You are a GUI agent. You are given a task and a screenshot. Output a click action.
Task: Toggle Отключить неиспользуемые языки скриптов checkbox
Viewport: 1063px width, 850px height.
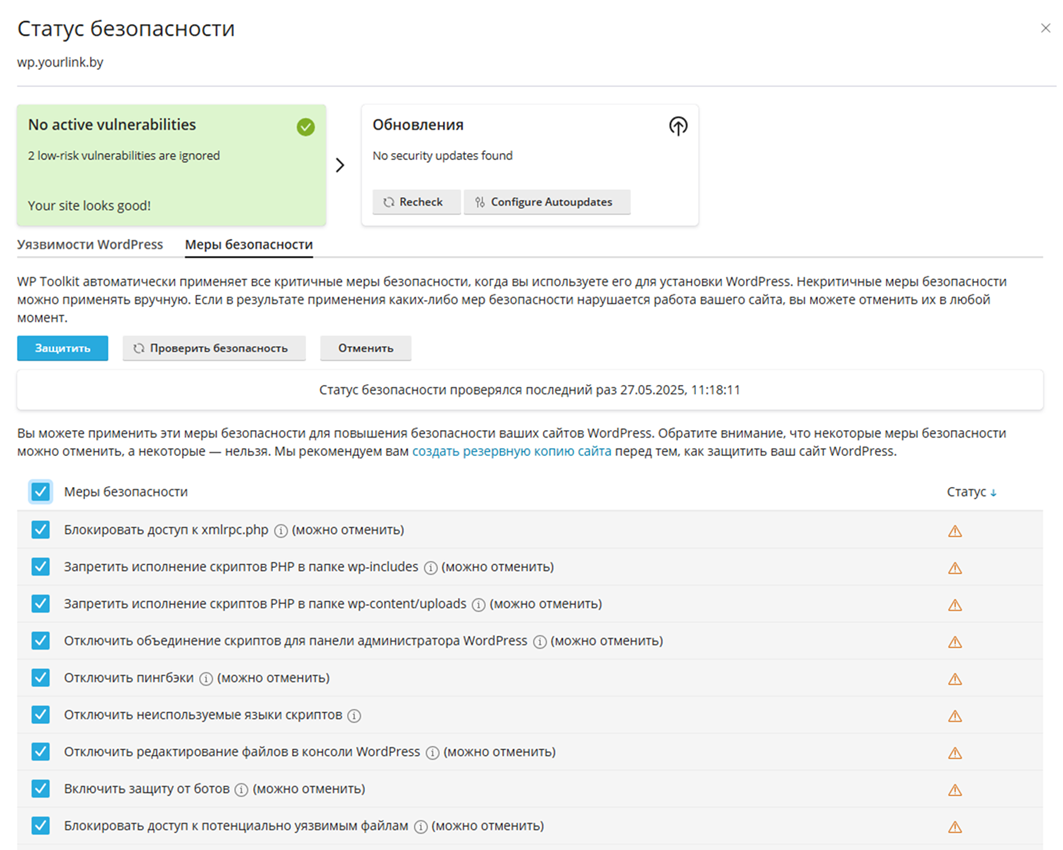point(41,714)
